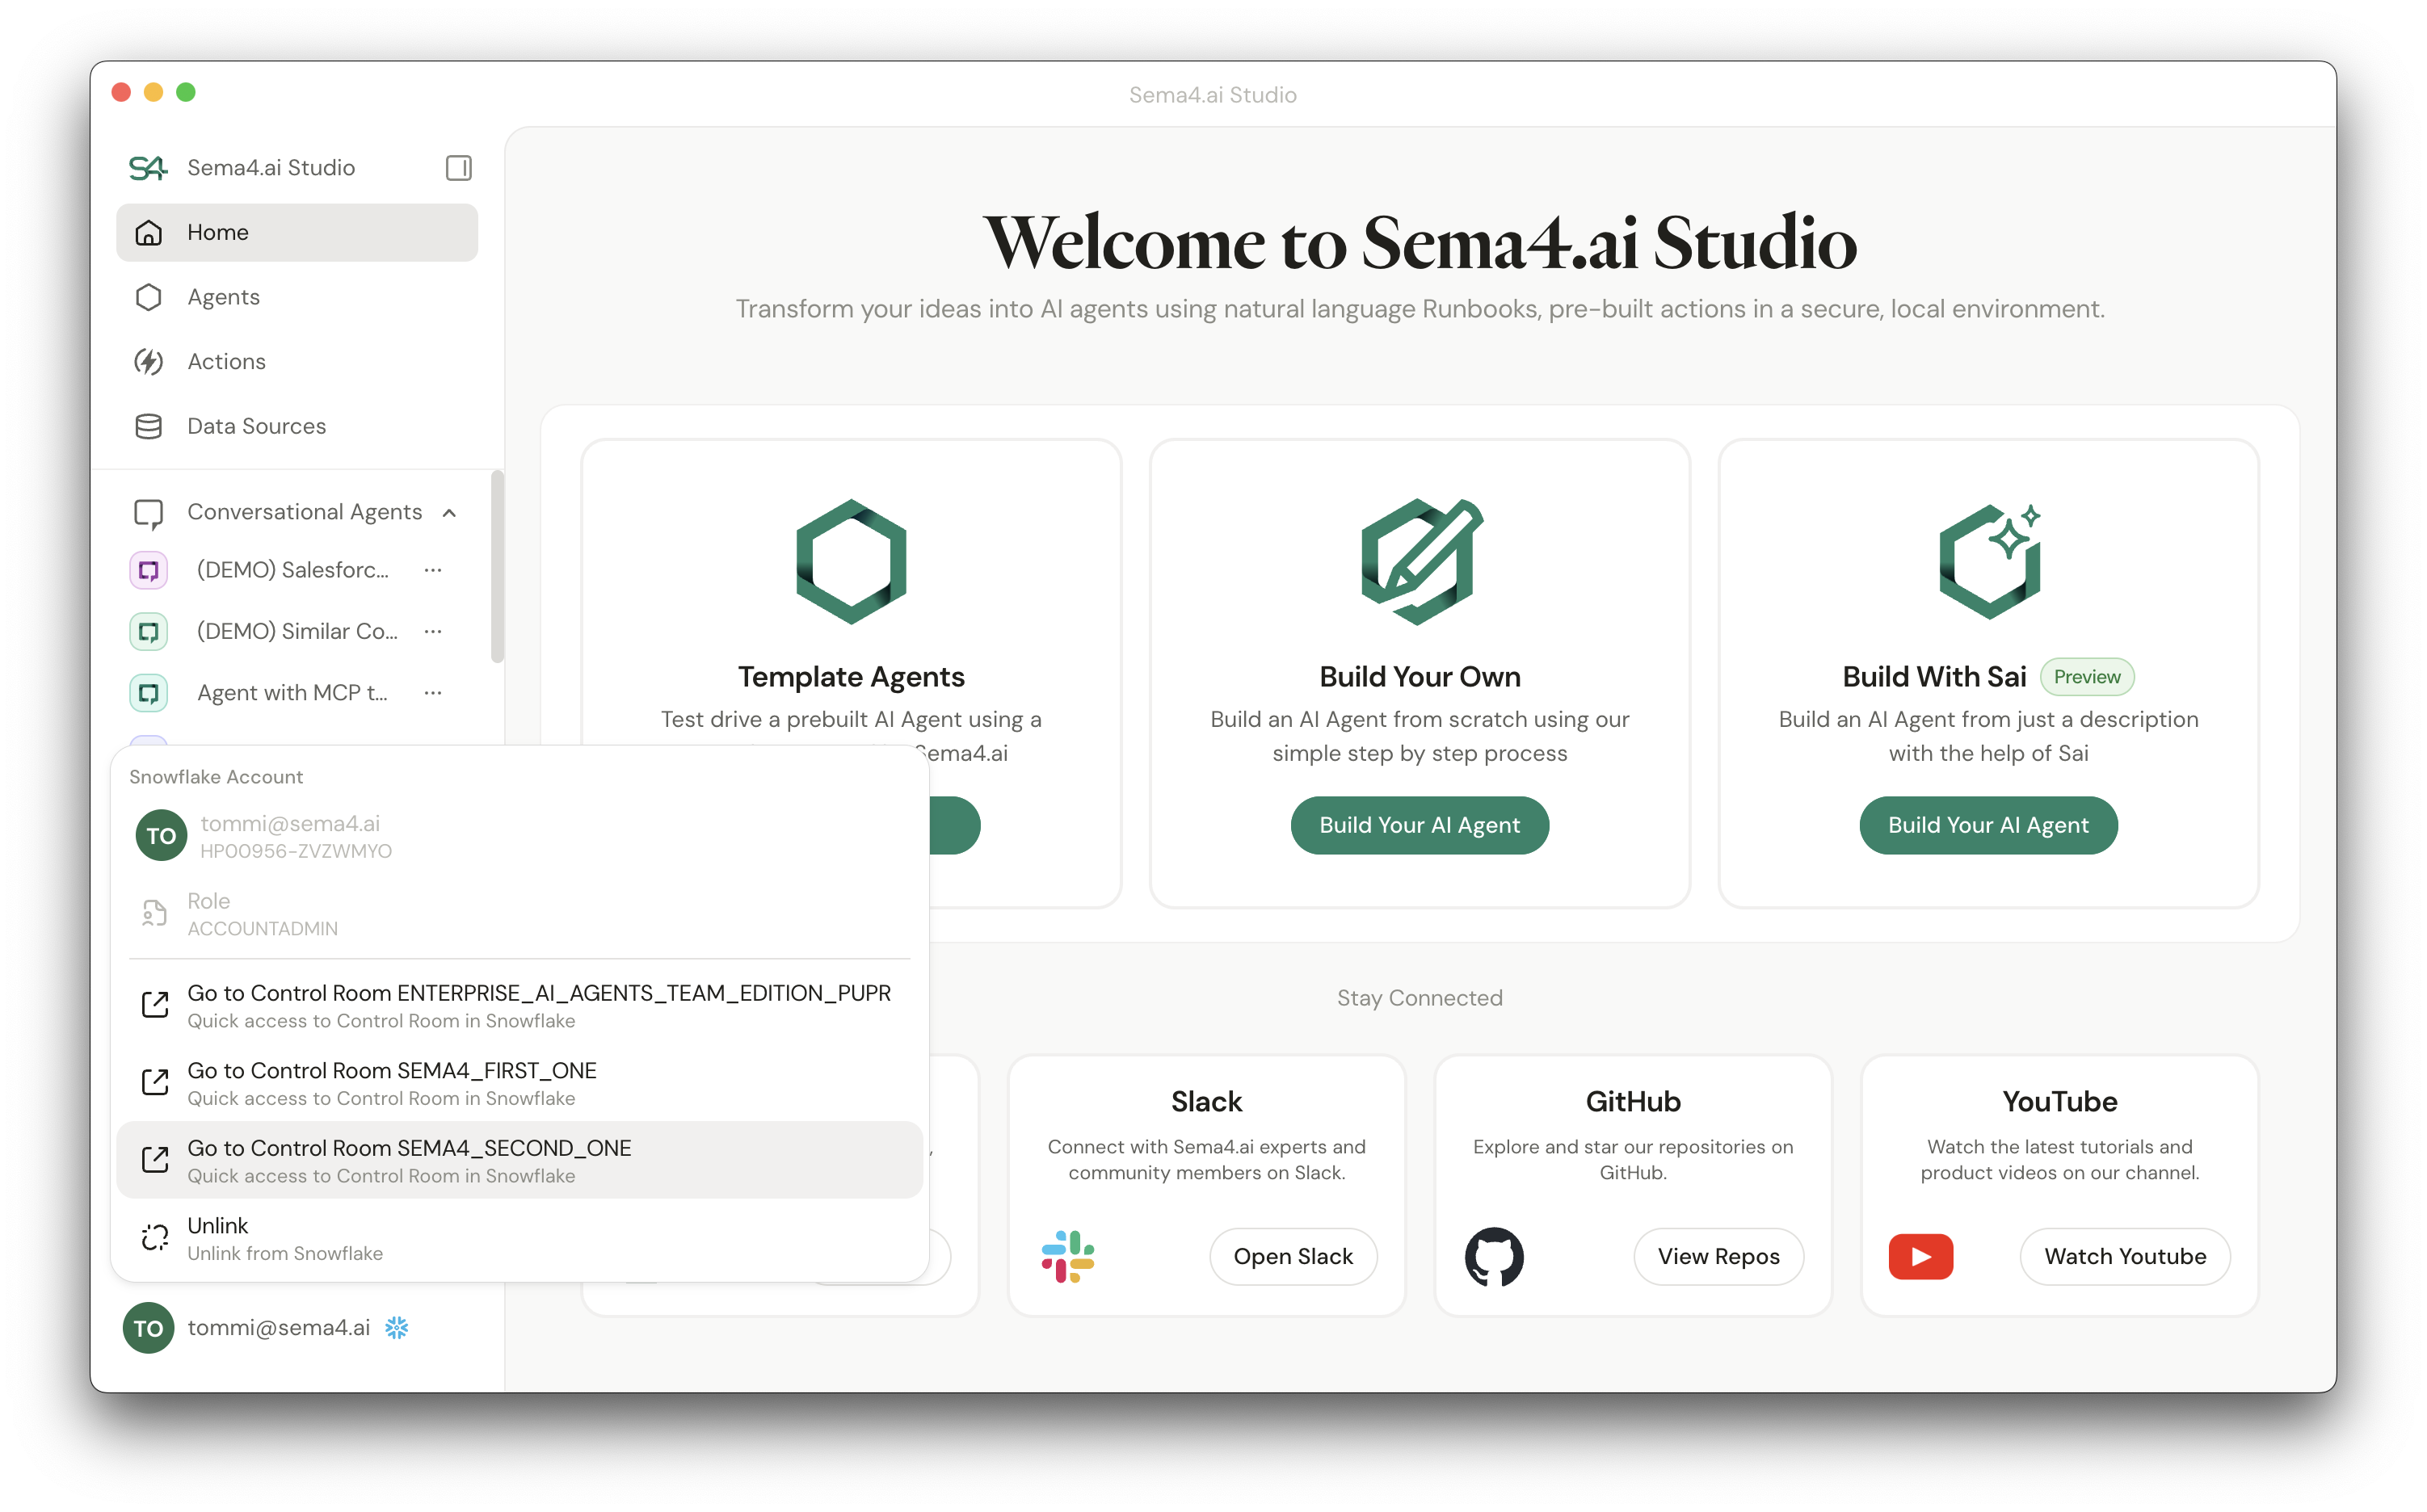Click the Snowflake icon next to tommi@sema4.ai
The height and width of the screenshot is (1512, 2427).
point(397,1328)
